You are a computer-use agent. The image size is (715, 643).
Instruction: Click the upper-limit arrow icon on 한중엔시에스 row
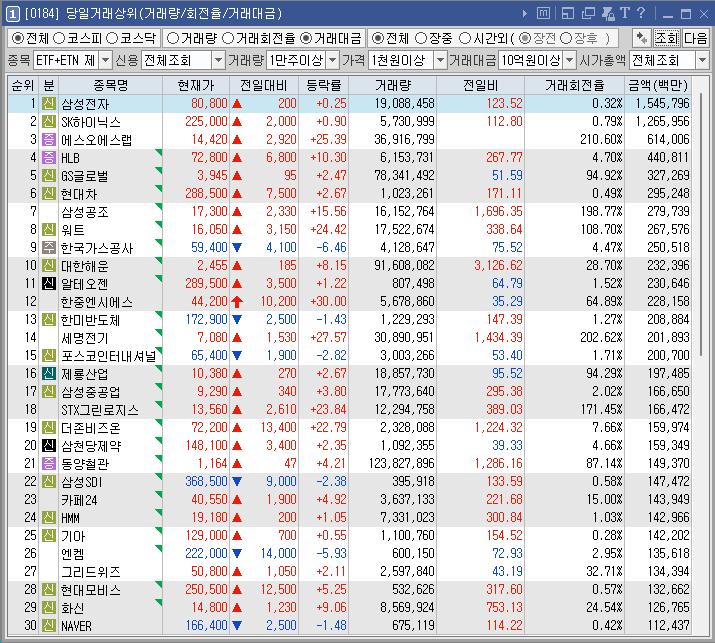point(237,301)
